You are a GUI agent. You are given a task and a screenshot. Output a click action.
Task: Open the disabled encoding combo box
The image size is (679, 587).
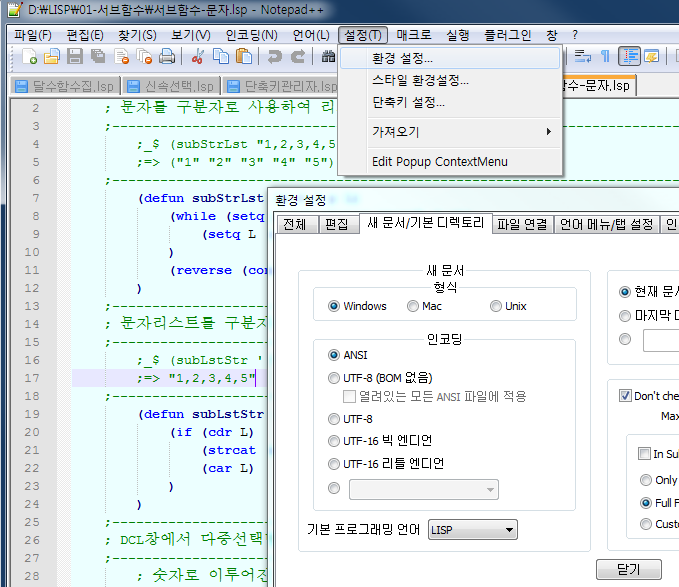(x=424, y=489)
